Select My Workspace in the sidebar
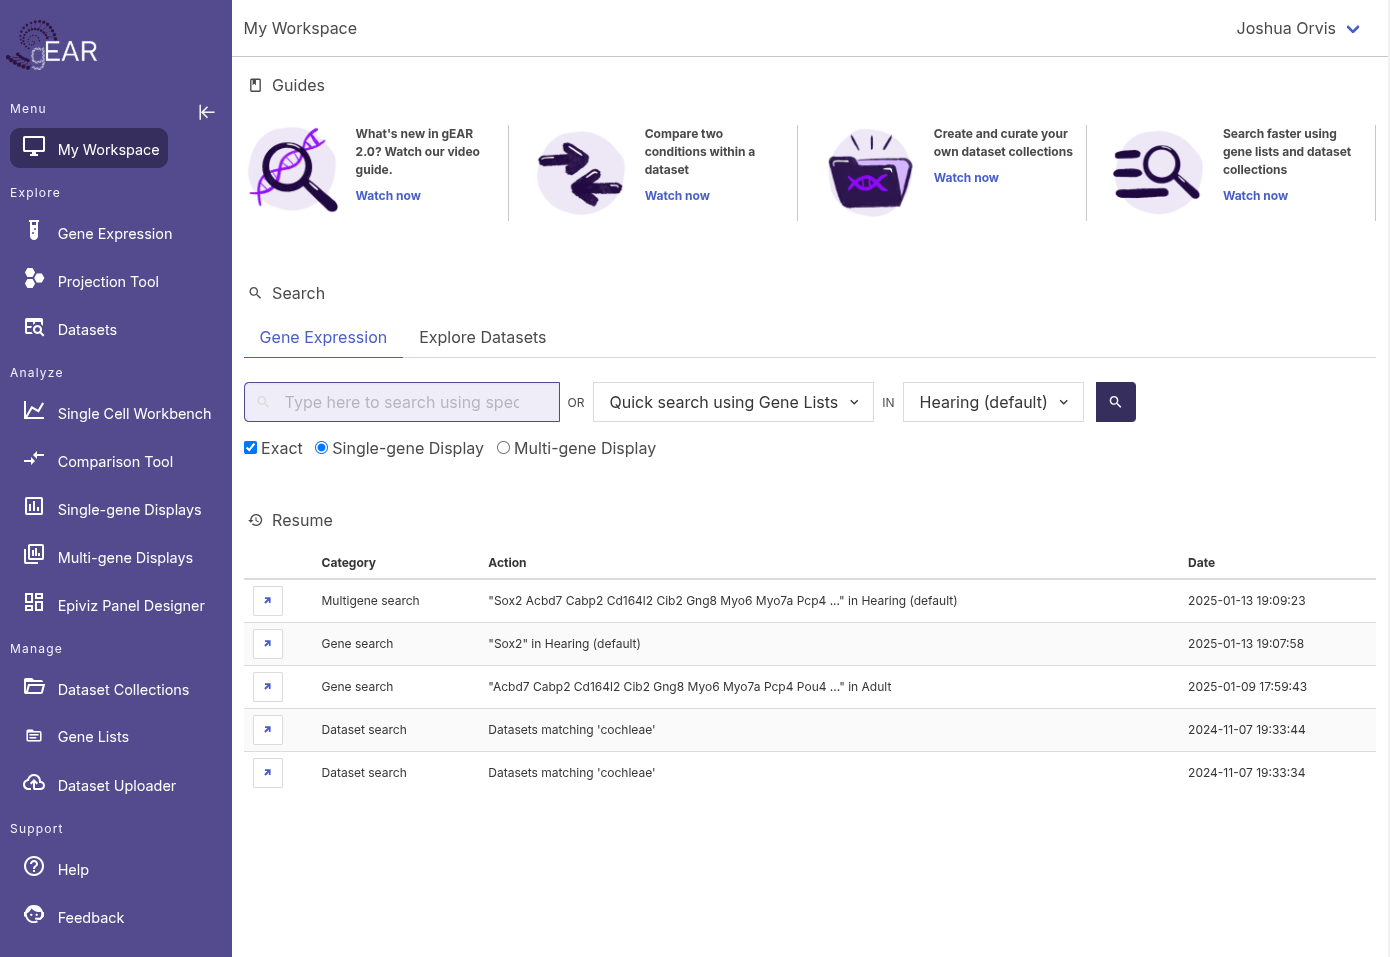Viewport: 1390px width, 957px height. point(89,149)
